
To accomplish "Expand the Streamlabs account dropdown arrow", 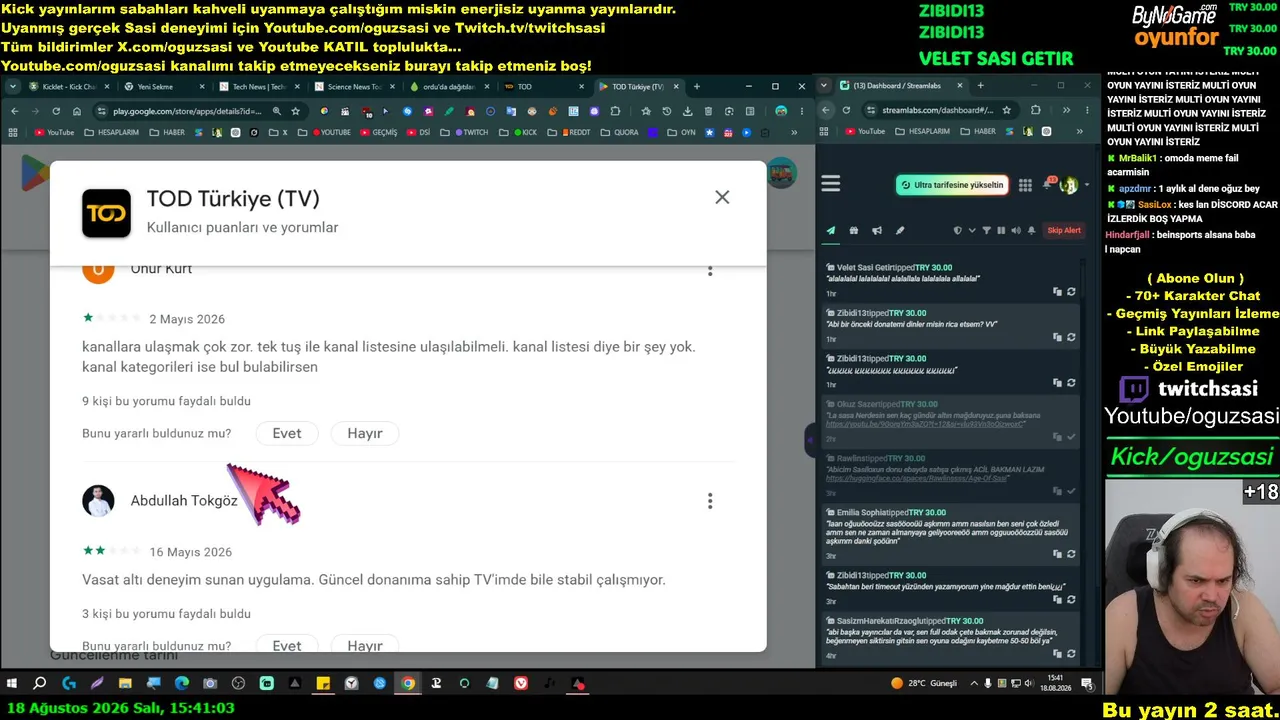I will (1087, 185).
